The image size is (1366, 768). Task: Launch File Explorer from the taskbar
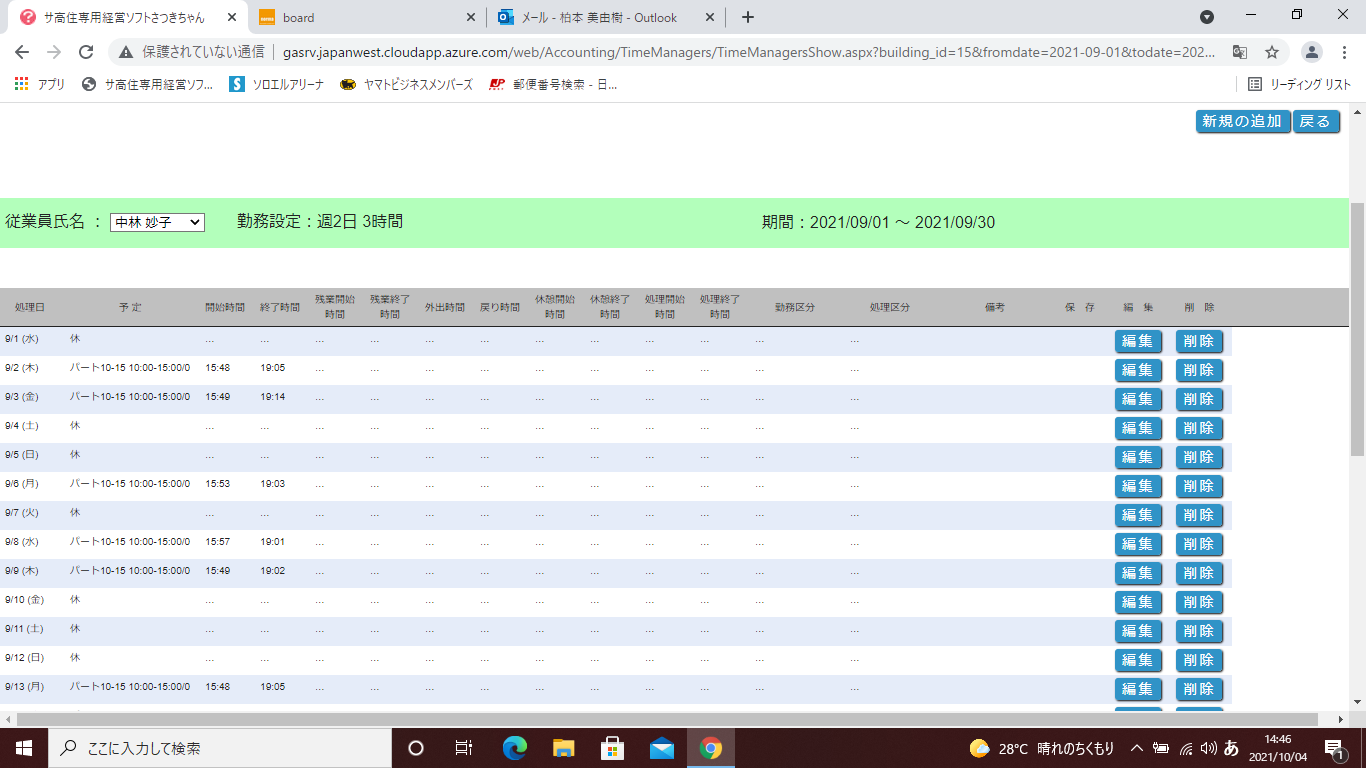coord(564,748)
